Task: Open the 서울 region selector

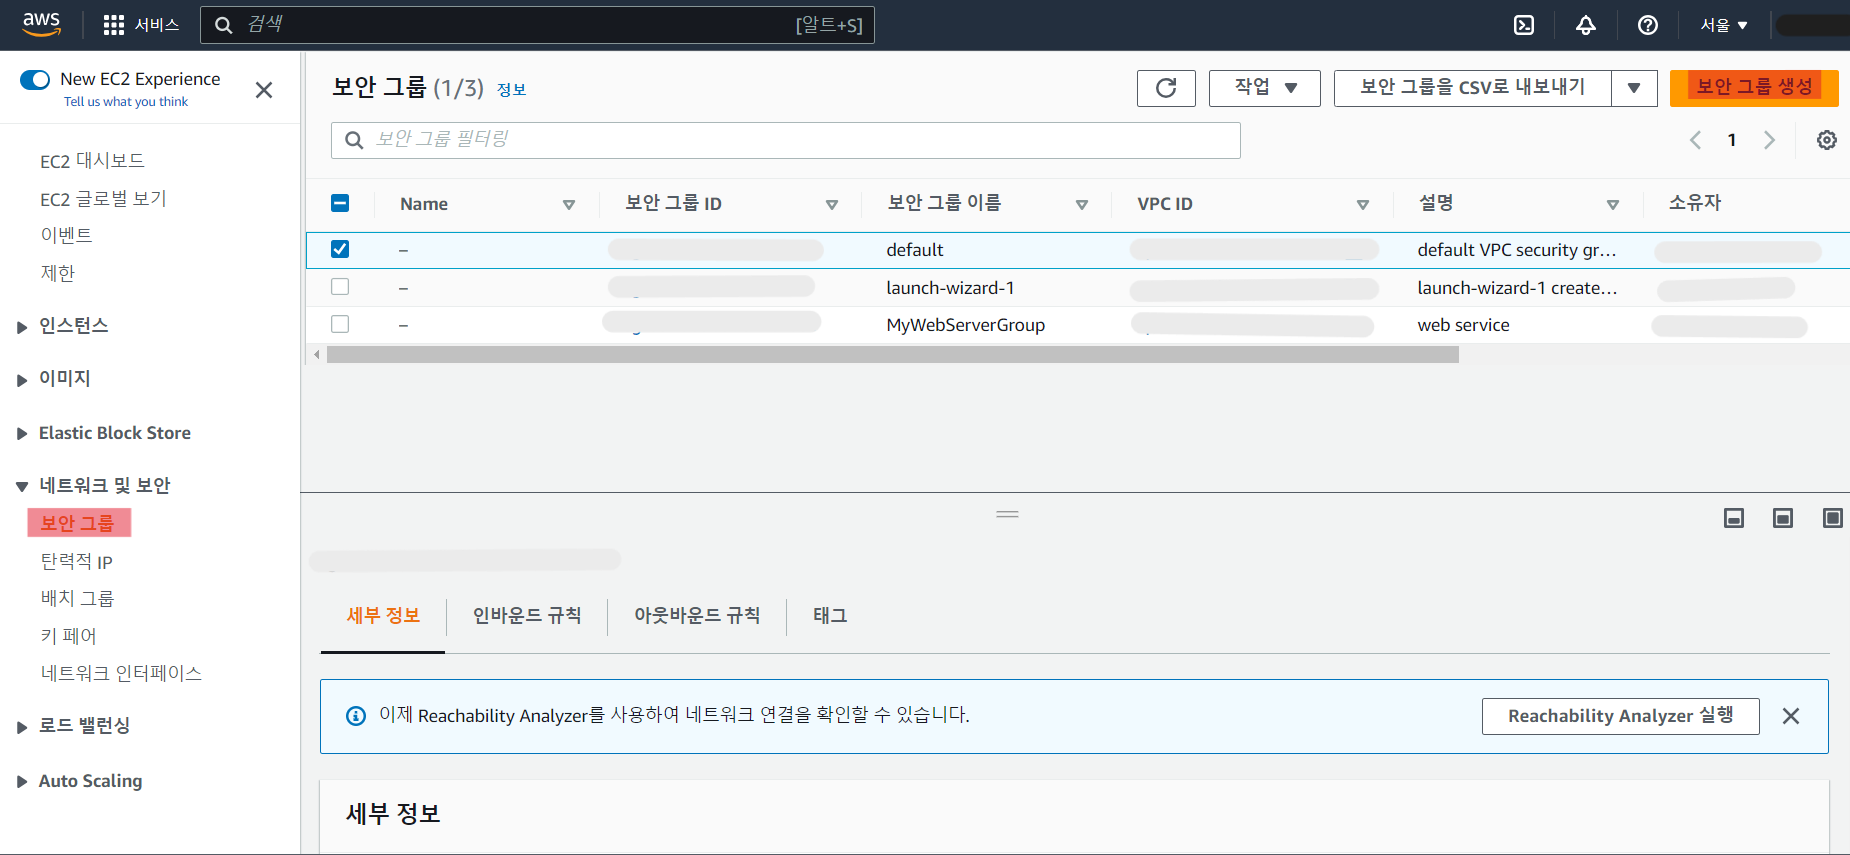Action: pyautogui.click(x=1724, y=25)
